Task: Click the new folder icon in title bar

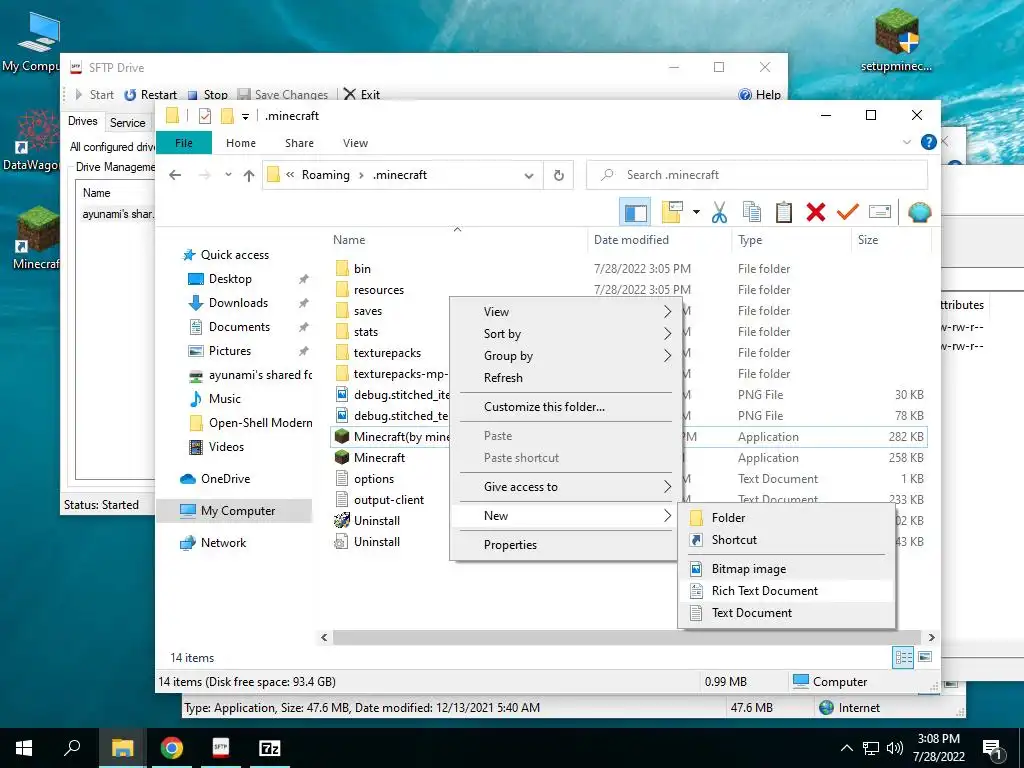Action: (x=227, y=116)
